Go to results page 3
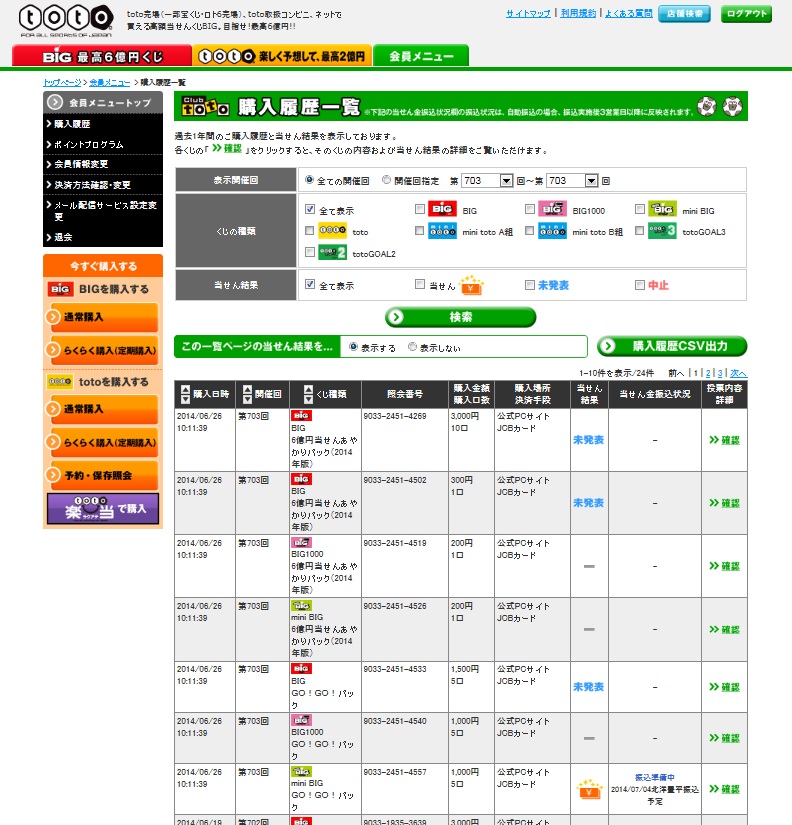This screenshot has width=792, height=825. 720,373
